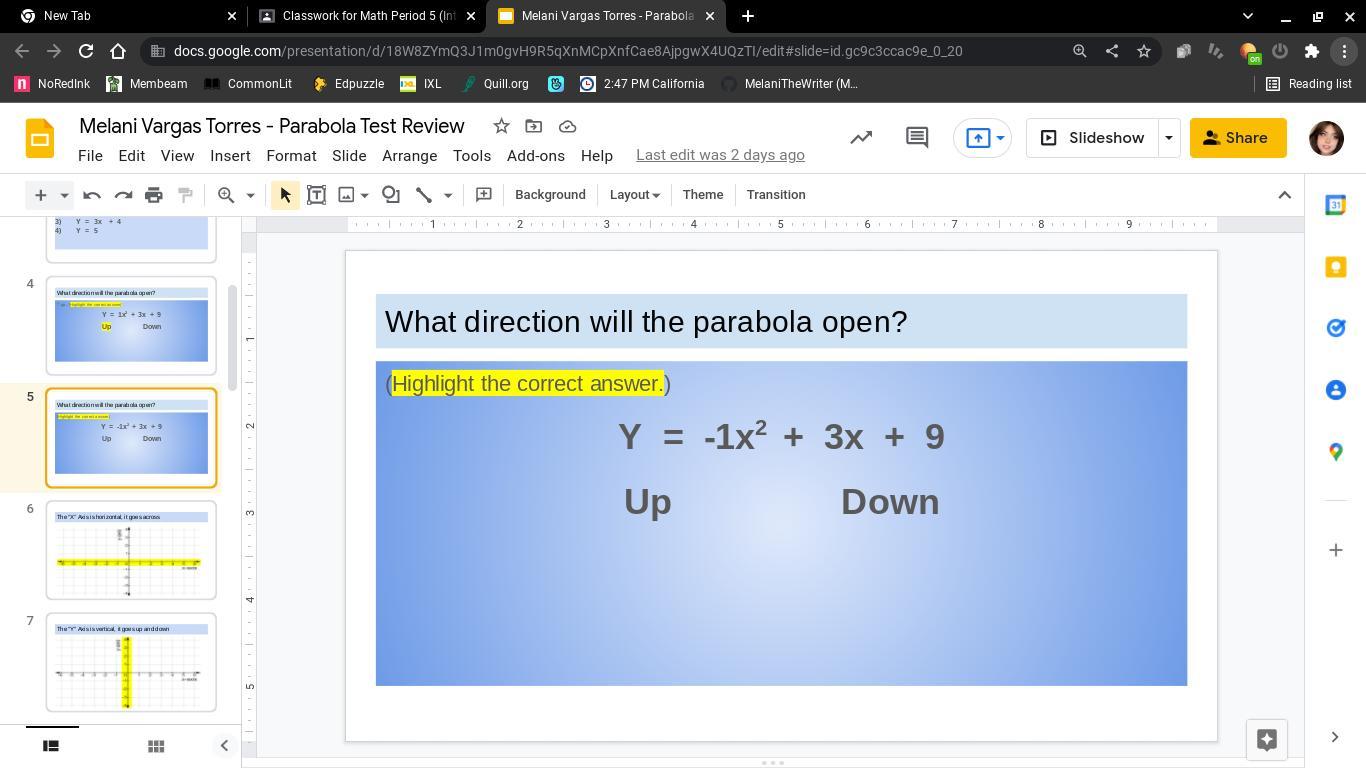Viewport: 1366px width, 768px height.
Task: Click the Print icon
Action: (x=153, y=195)
